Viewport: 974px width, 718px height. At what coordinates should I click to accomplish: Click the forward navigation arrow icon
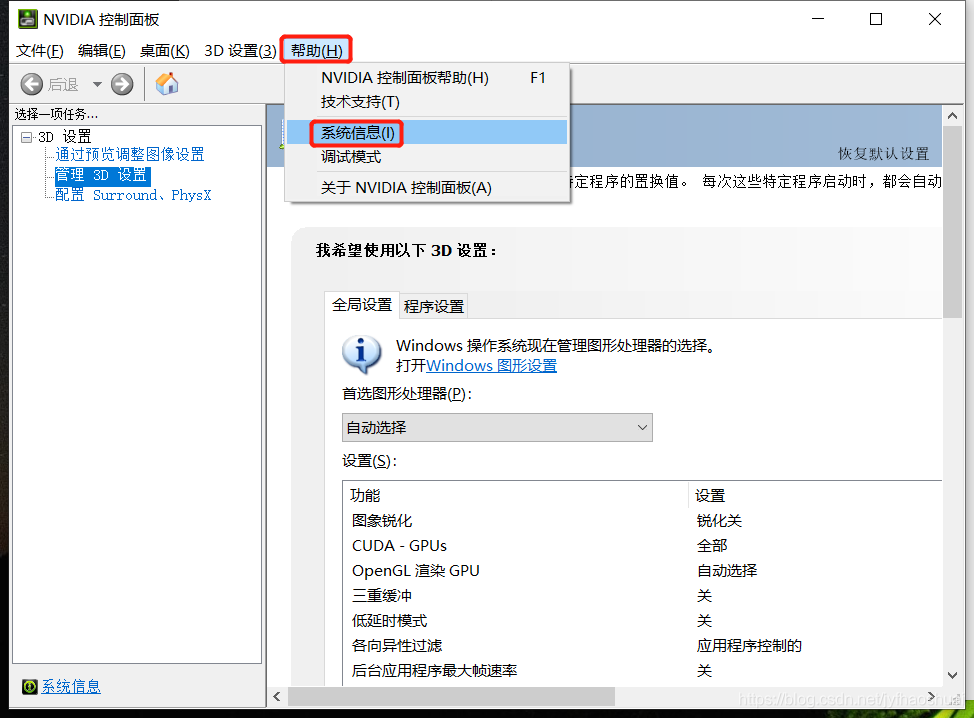(120, 84)
